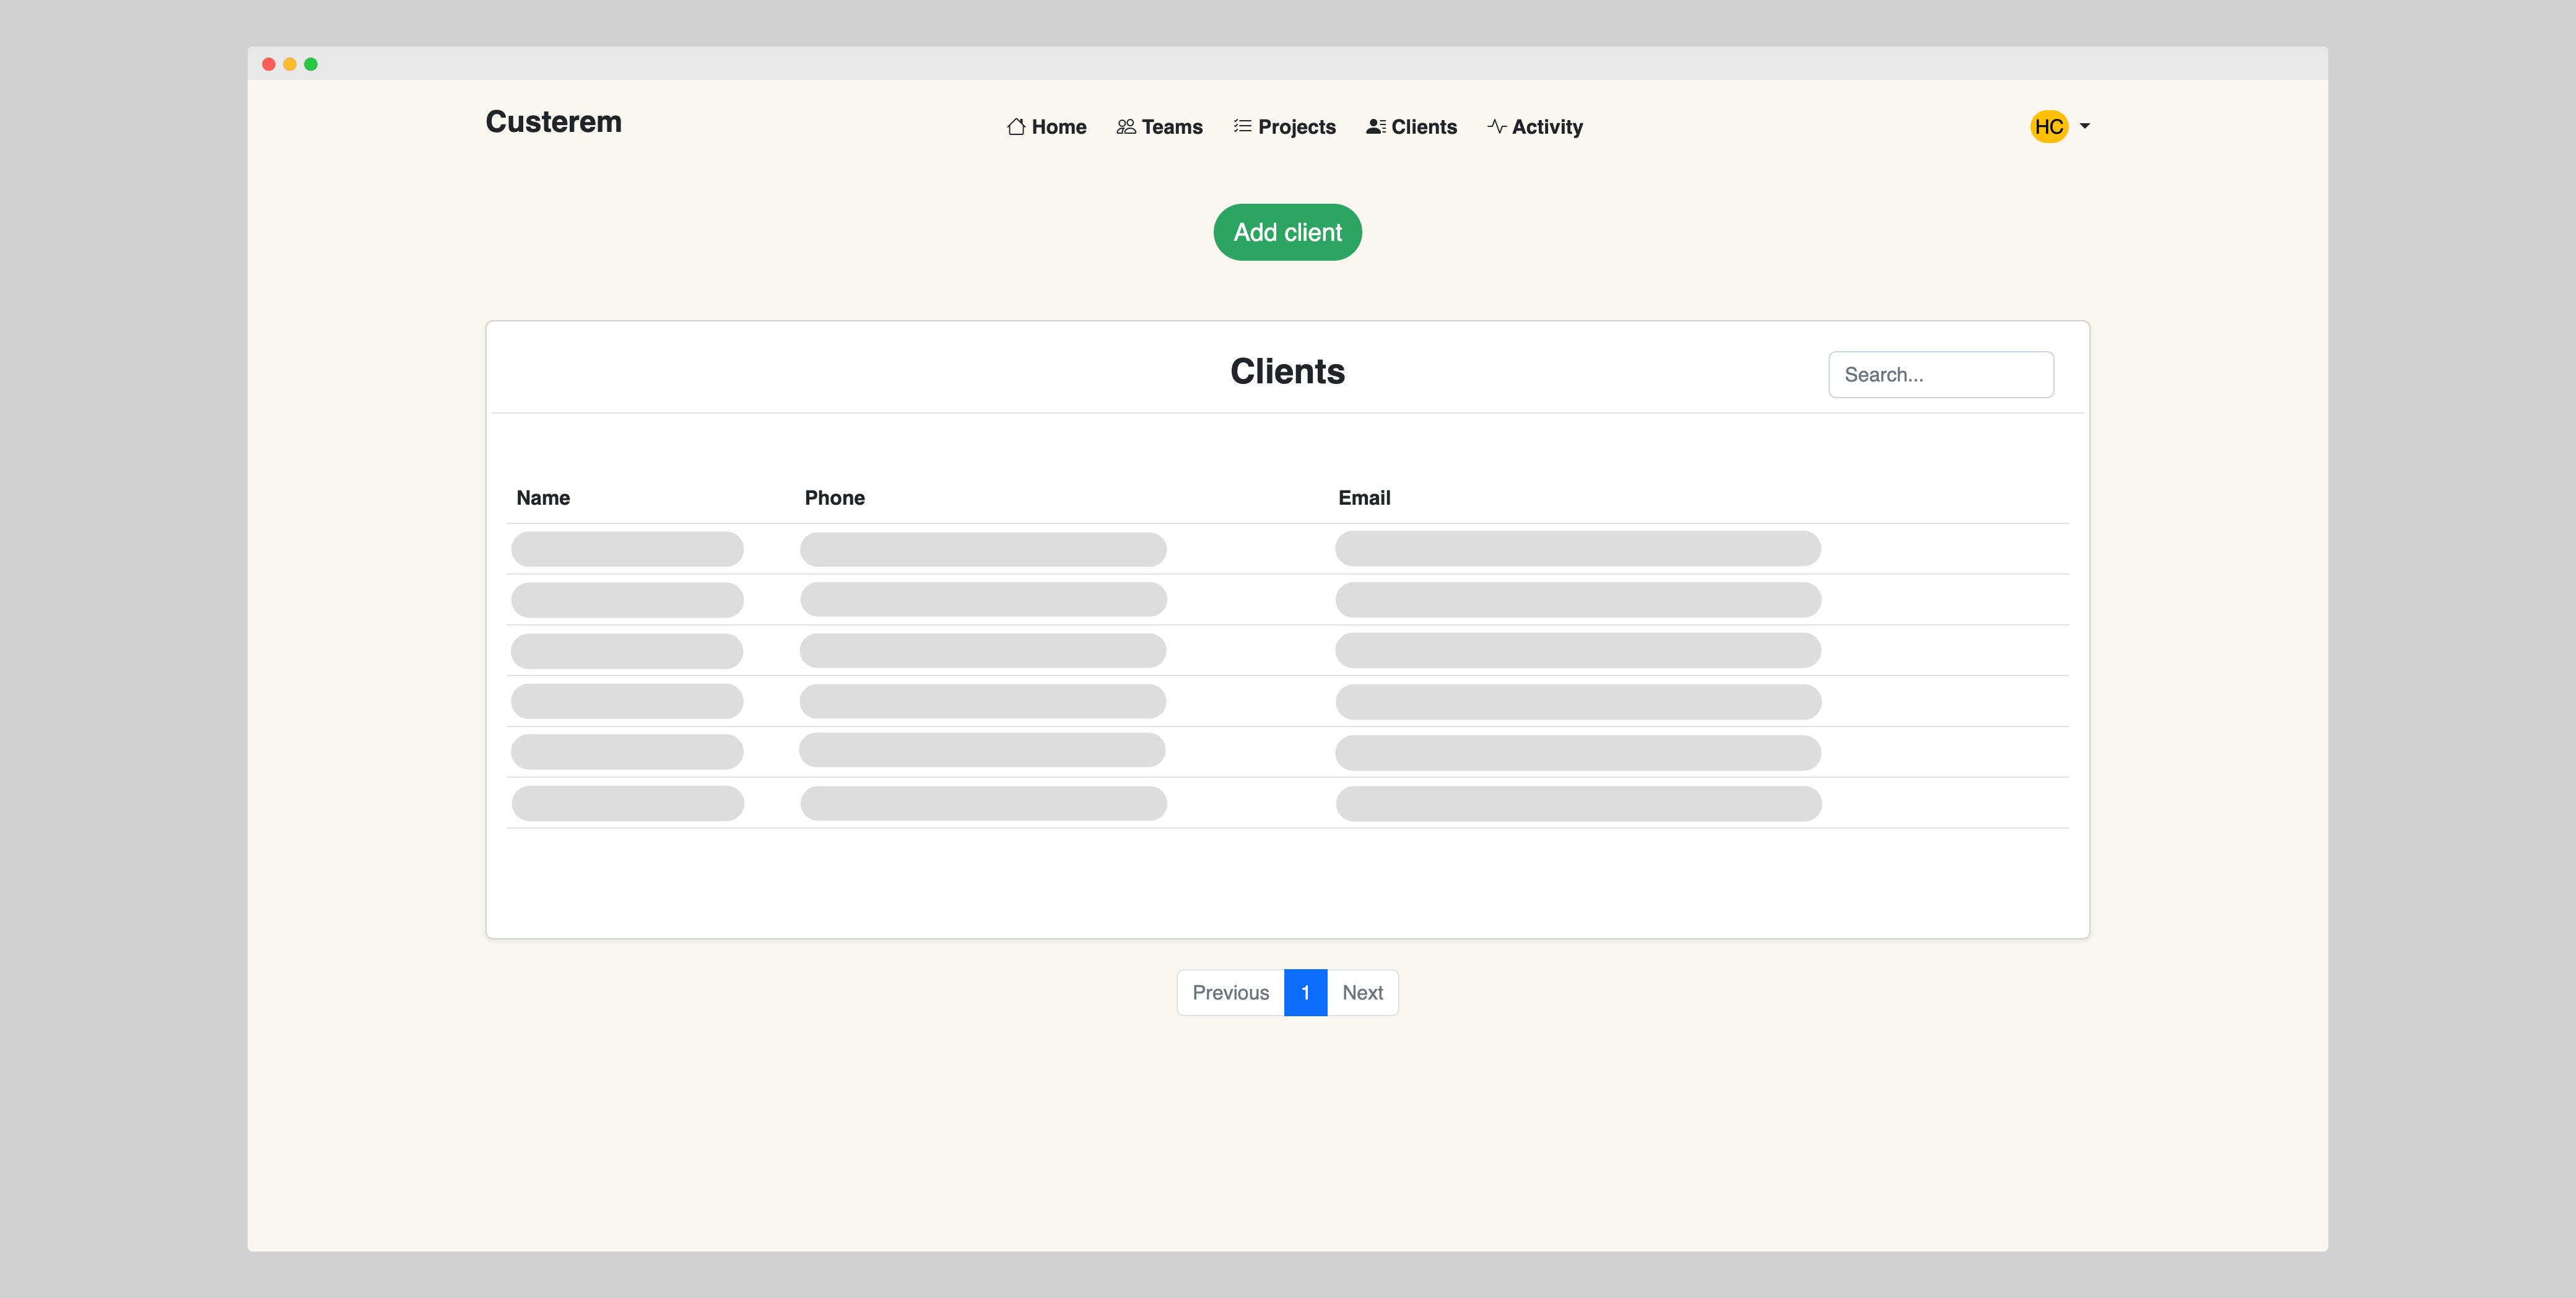Click the Previous pagination button
The height and width of the screenshot is (1298, 2576).
click(x=1230, y=992)
